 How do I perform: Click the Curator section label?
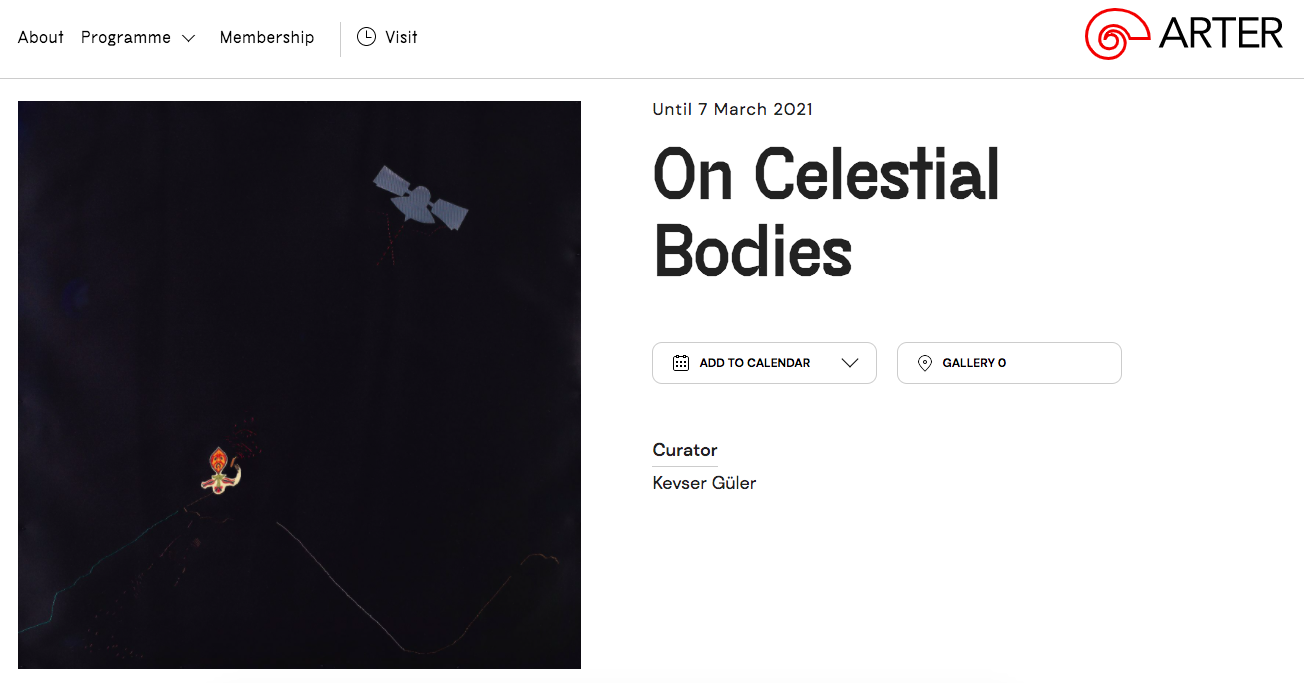tap(685, 450)
